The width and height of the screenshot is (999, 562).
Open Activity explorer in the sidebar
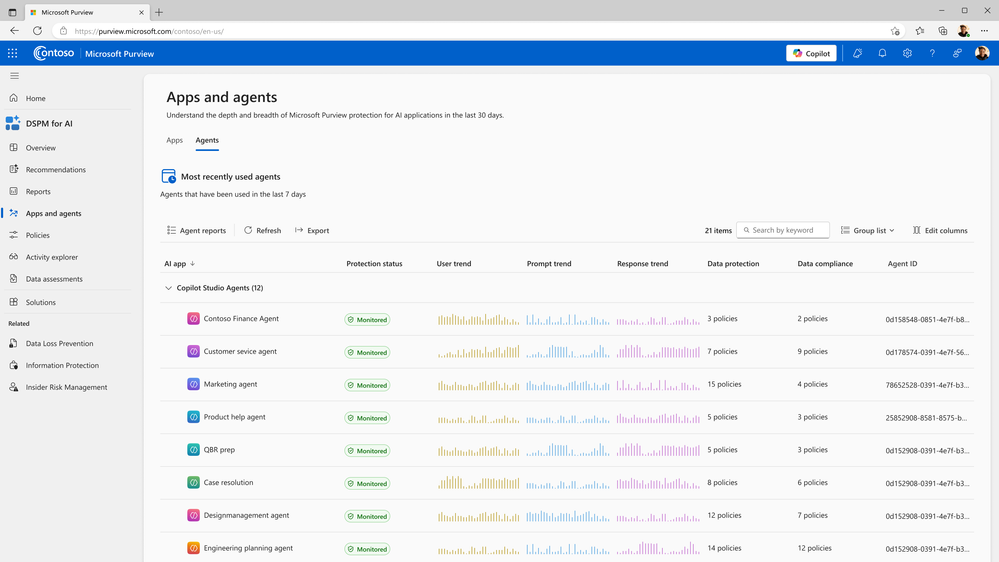(x=52, y=257)
